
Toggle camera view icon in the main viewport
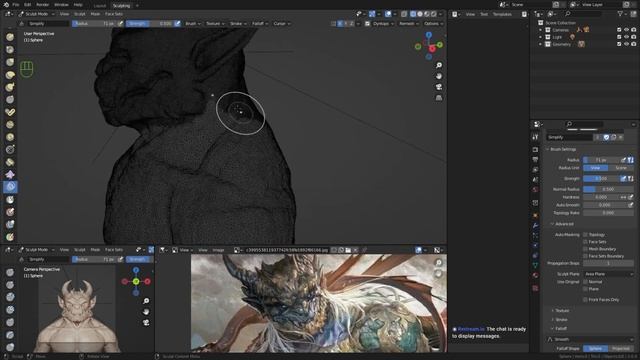click(x=439, y=87)
